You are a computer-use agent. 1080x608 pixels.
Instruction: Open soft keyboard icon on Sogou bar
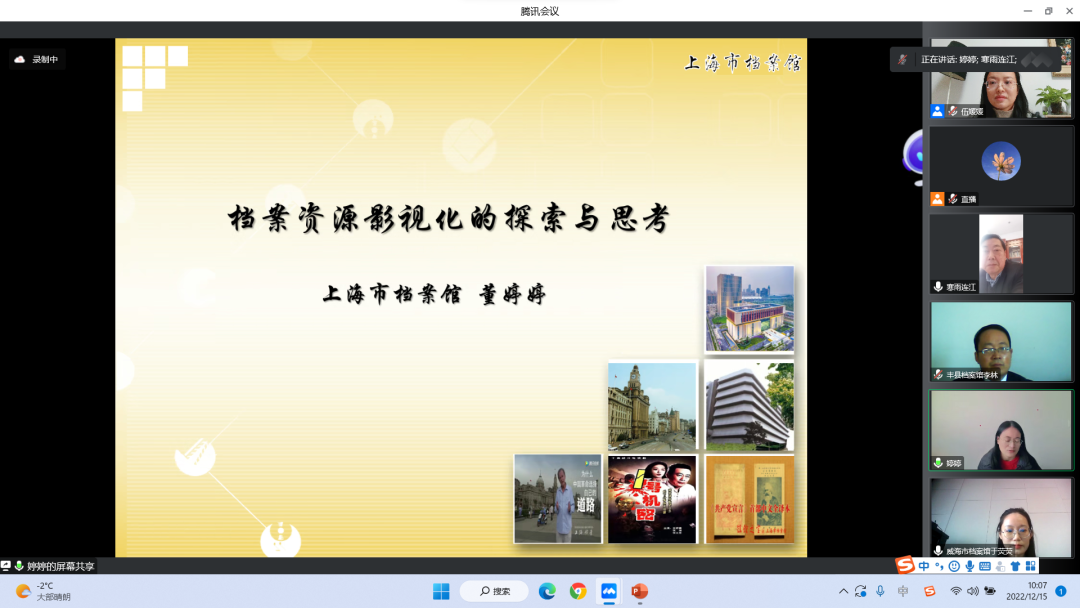pyautogui.click(x=985, y=566)
